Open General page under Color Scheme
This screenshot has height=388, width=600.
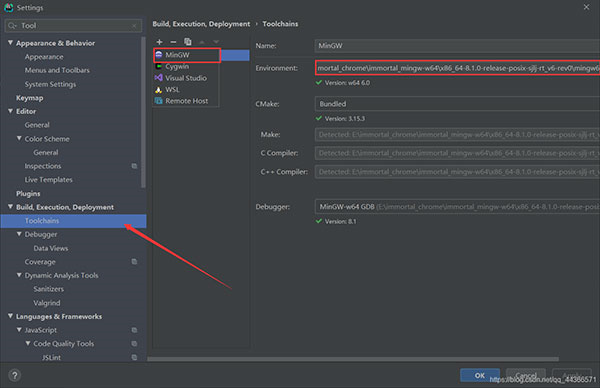pos(46,152)
